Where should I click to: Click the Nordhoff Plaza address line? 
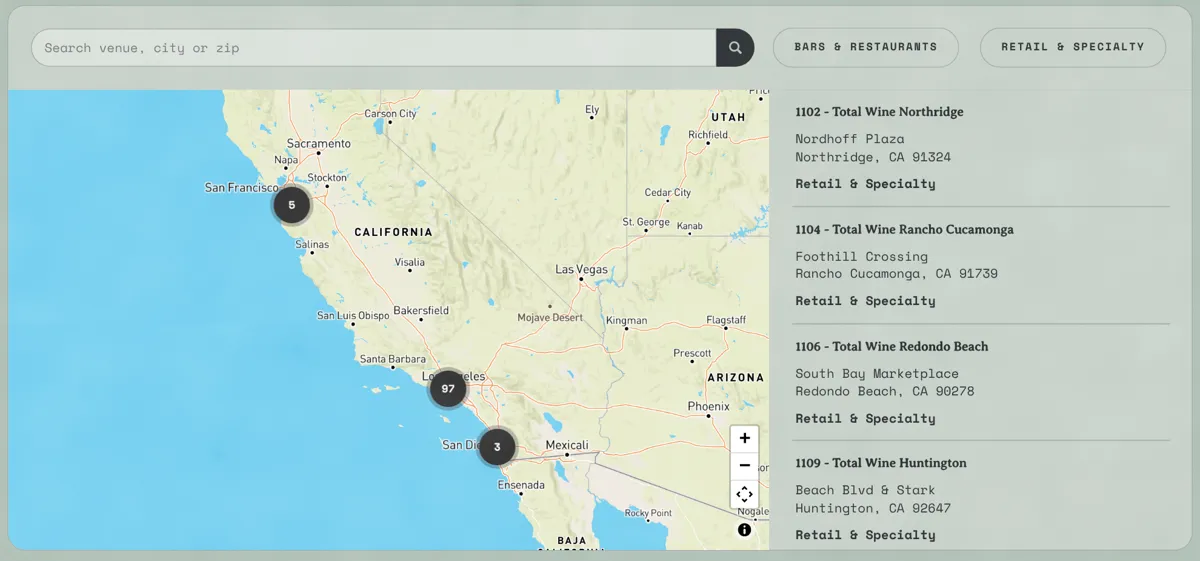[x=850, y=139]
